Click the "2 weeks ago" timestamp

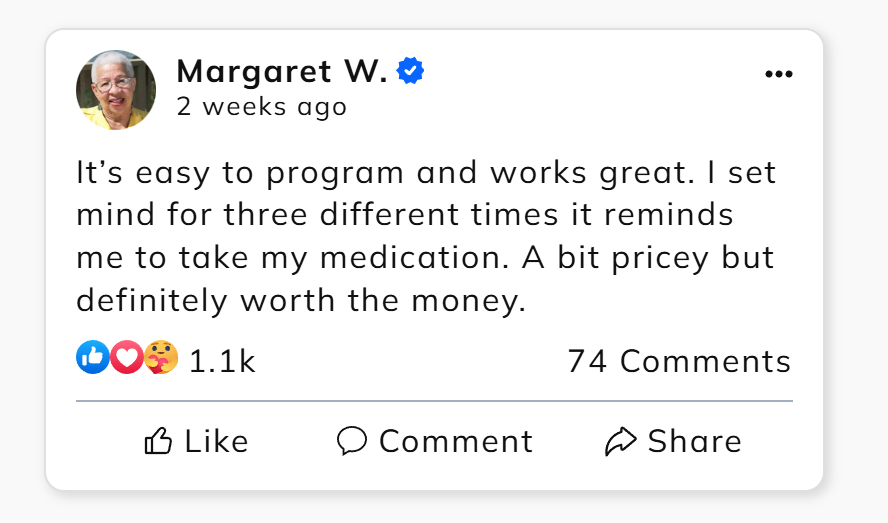pyautogui.click(x=262, y=107)
